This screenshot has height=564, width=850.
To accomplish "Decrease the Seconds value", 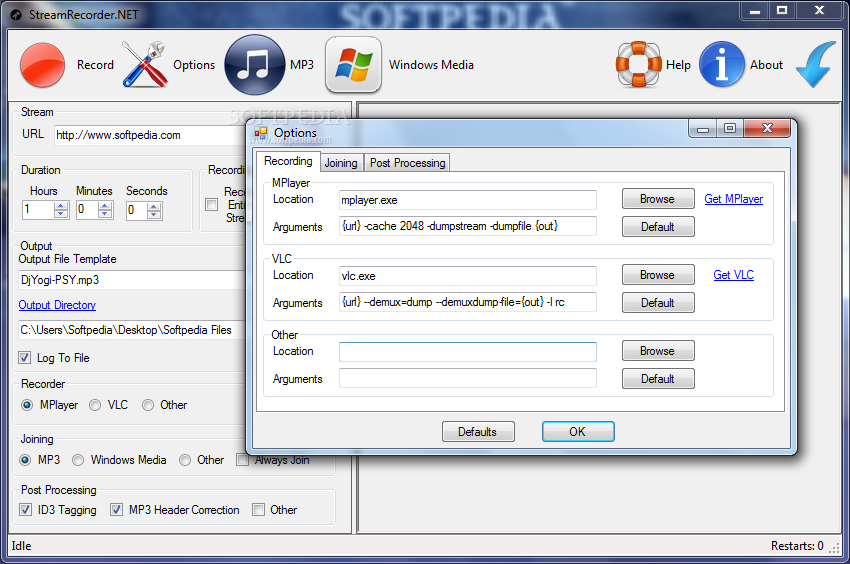I will tap(154, 215).
